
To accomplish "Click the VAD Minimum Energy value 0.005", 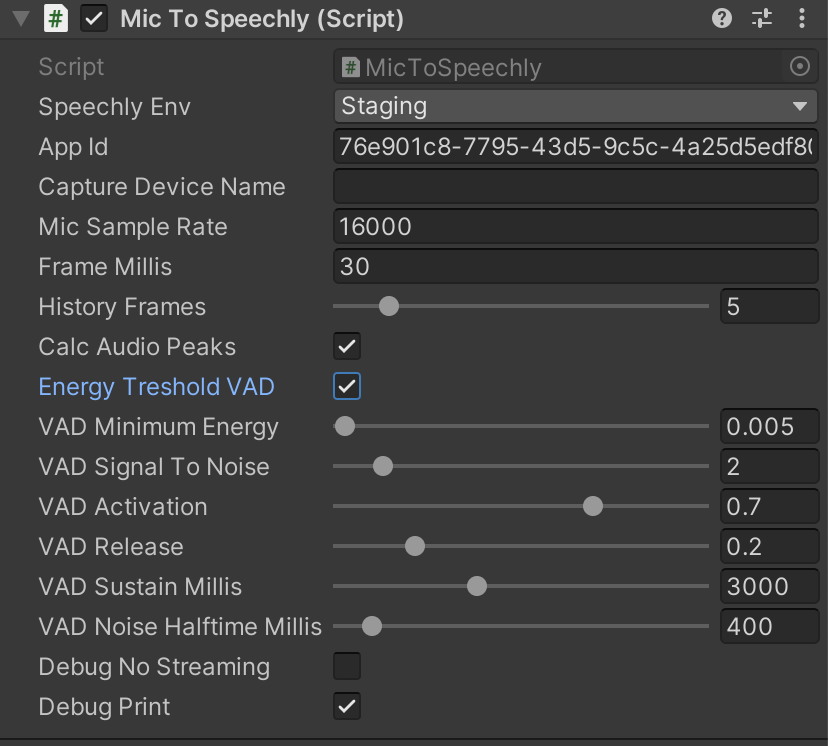I will point(769,426).
